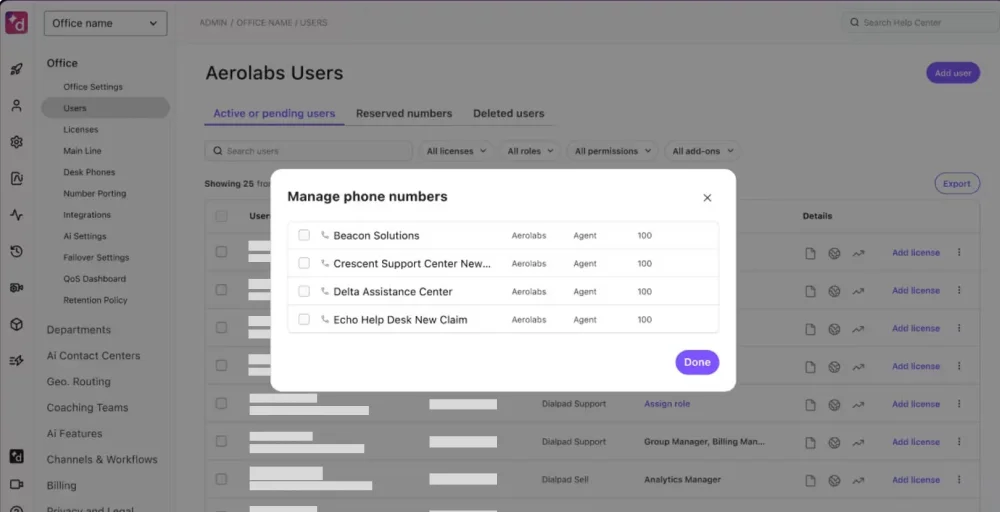Open Ai Contact Centers section
This screenshot has width=1000, height=512.
click(x=93, y=356)
